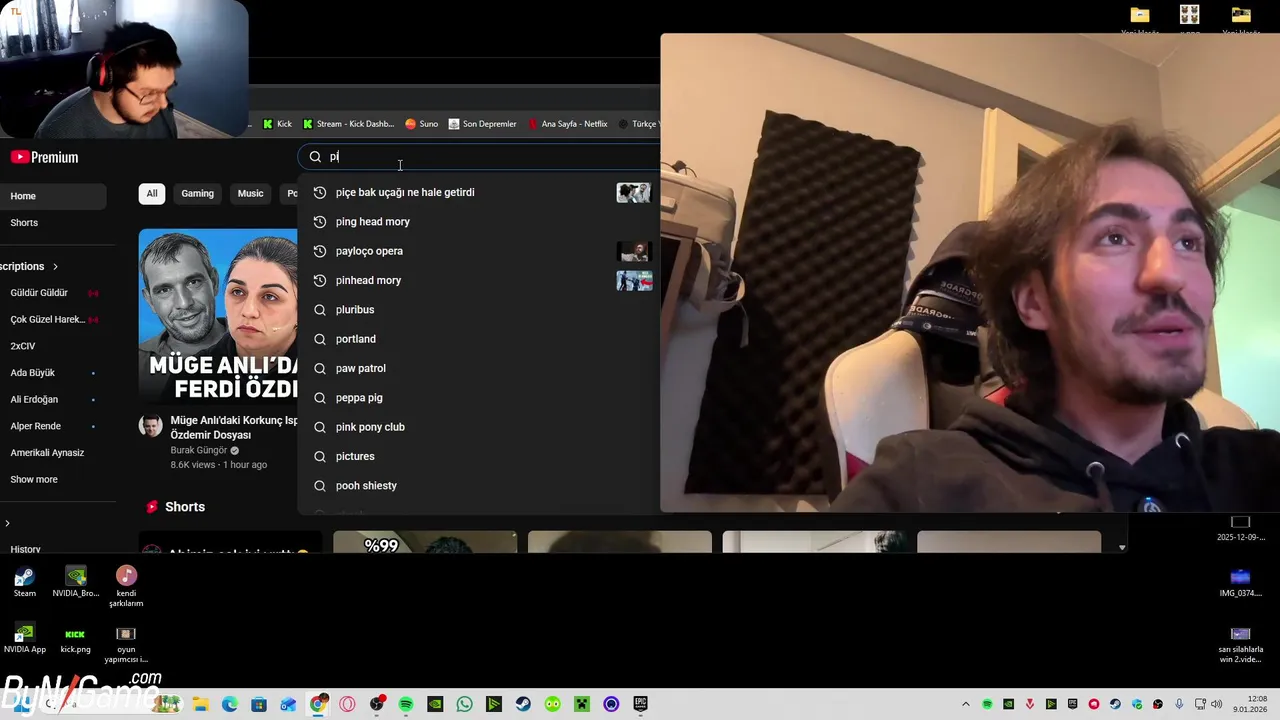Open Ana Sayfa - Netflix bookmark
The image size is (1280, 720).
click(567, 124)
